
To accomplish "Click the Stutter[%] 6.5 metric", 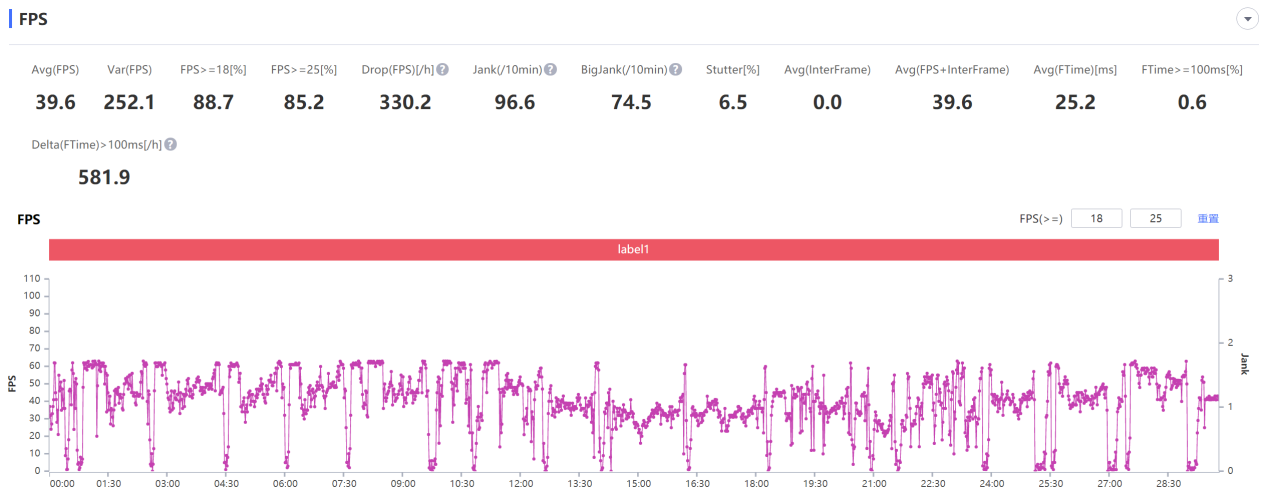I will coord(733,102).
